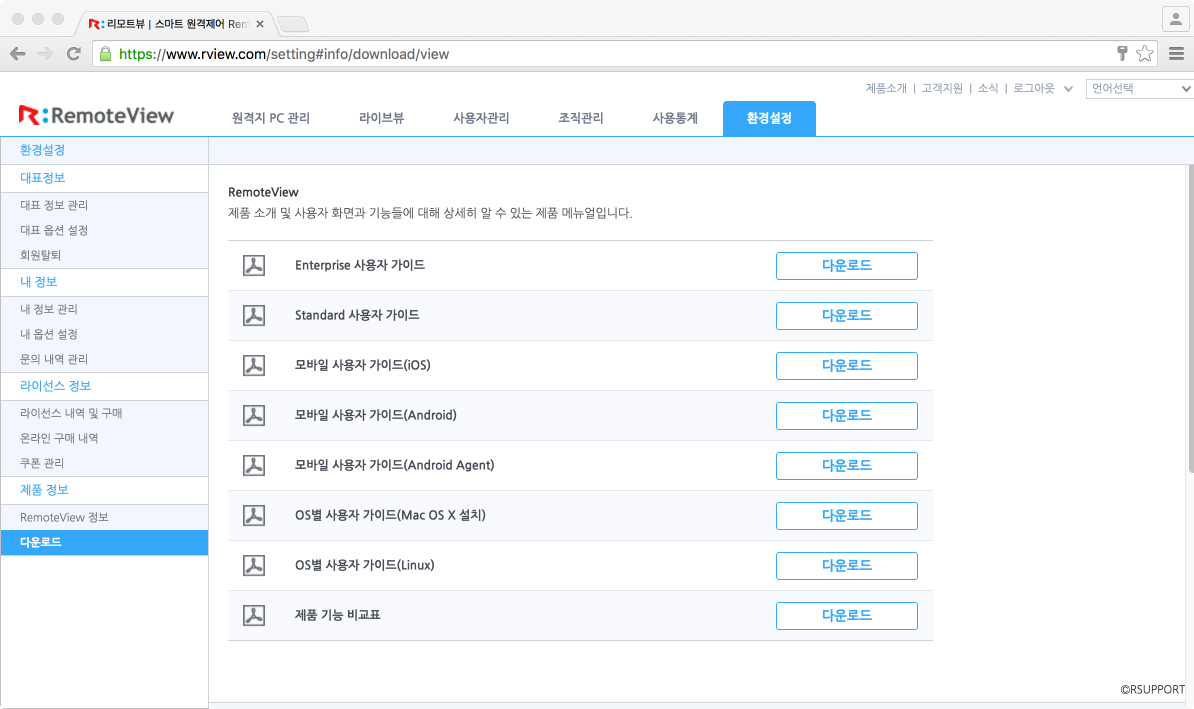This screenshot has width=1194, height=709.
Task: Click 환경설정 sidebar heading
Action: pos(104,150)
